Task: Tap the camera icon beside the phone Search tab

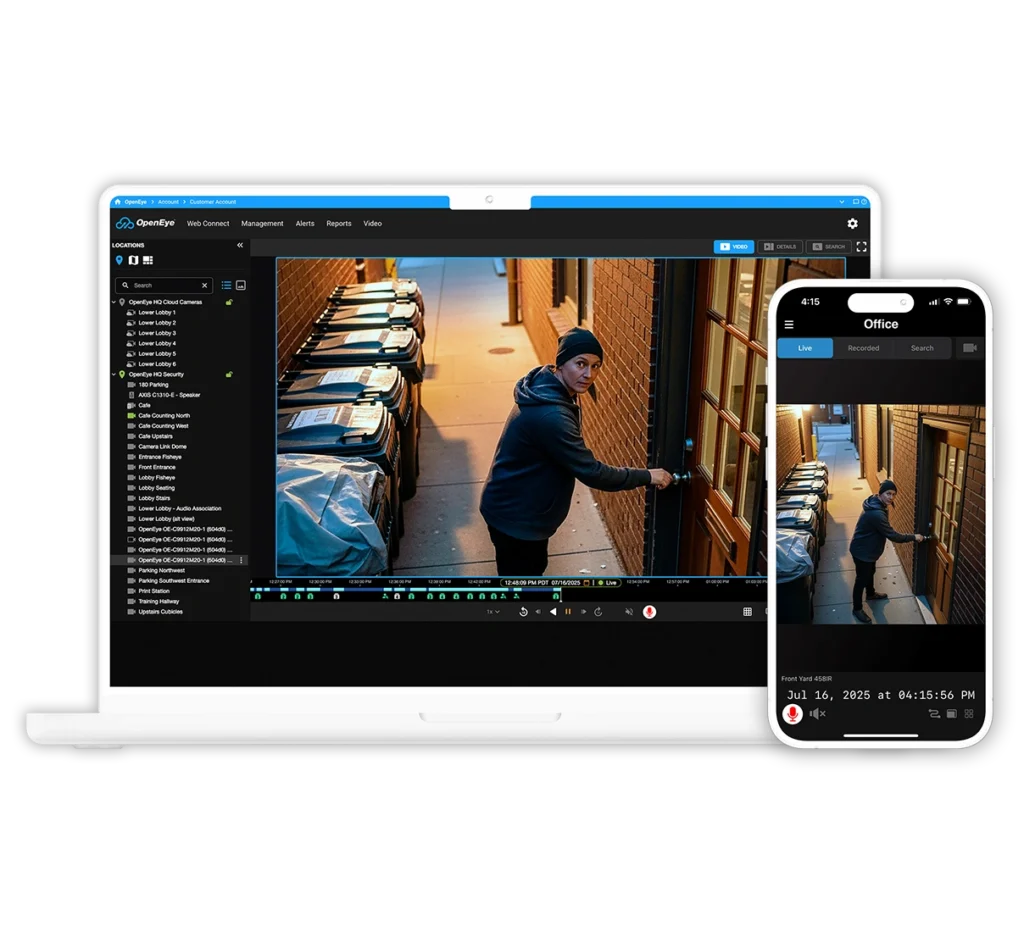Action: [968, 348]
